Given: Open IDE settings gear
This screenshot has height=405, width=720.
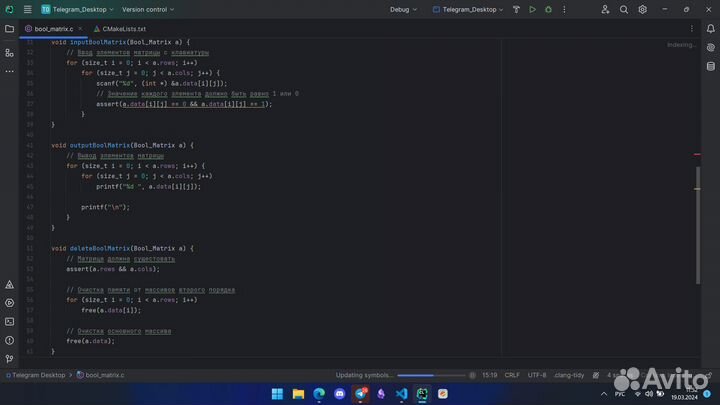Looking at the screenshot, I should 642,9.
